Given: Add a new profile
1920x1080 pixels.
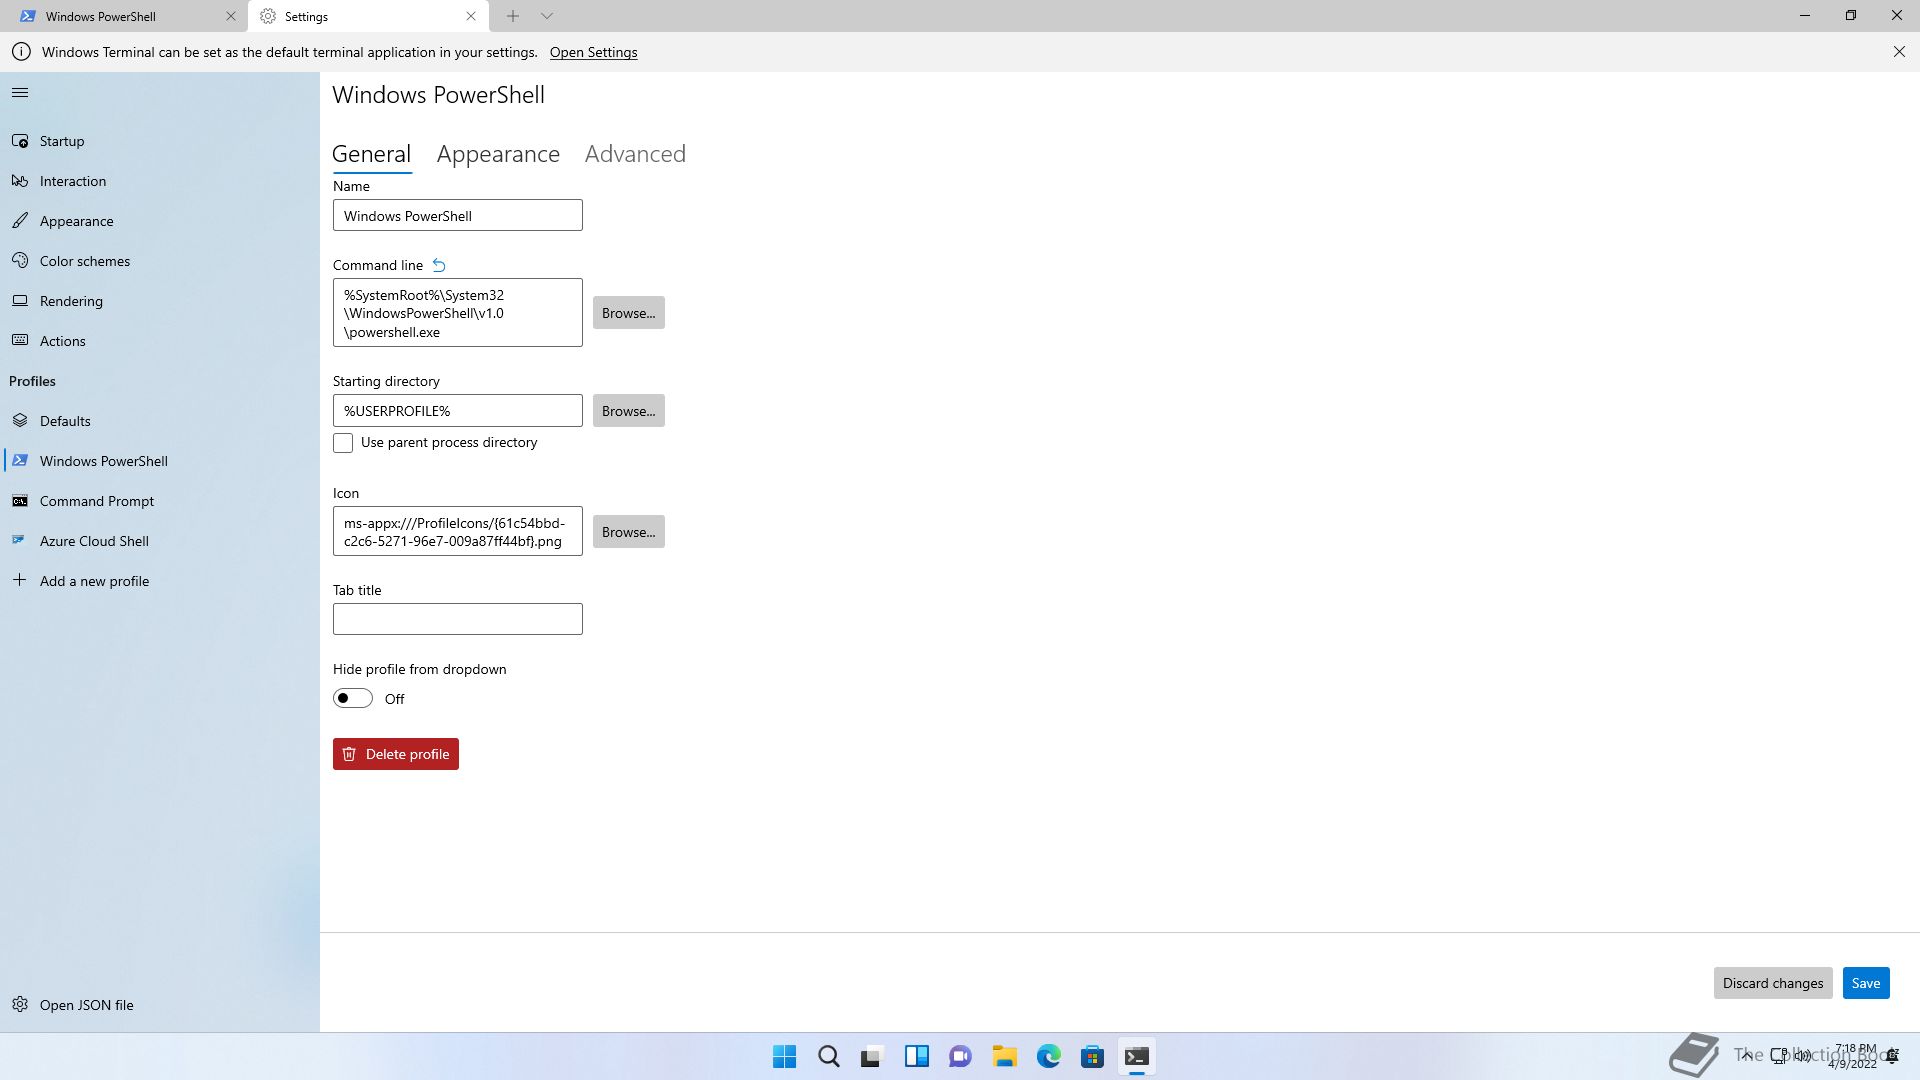Looking at the screenshot, I should [160, 581].
